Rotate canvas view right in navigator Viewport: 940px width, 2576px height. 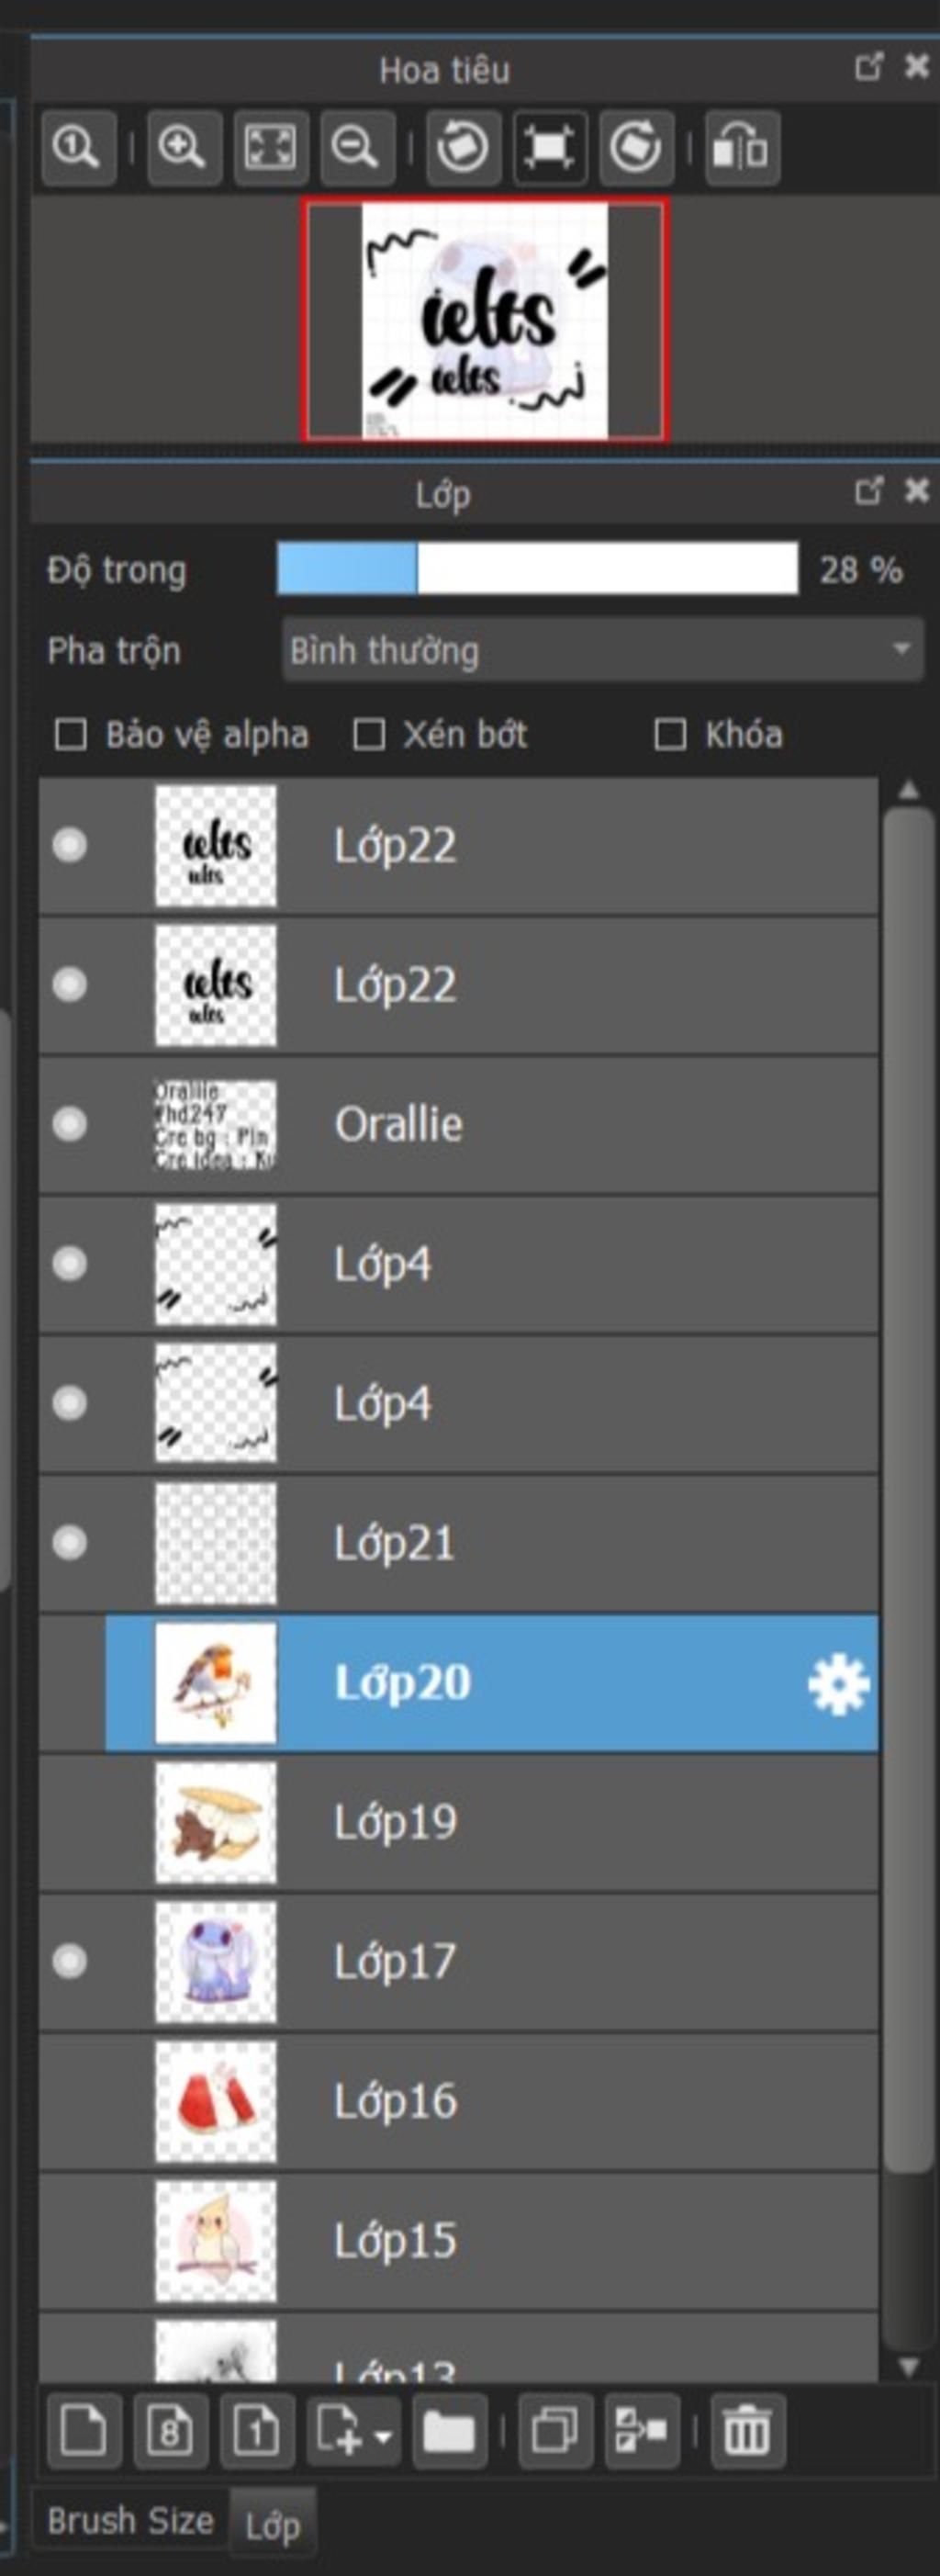tap(636, 148)
